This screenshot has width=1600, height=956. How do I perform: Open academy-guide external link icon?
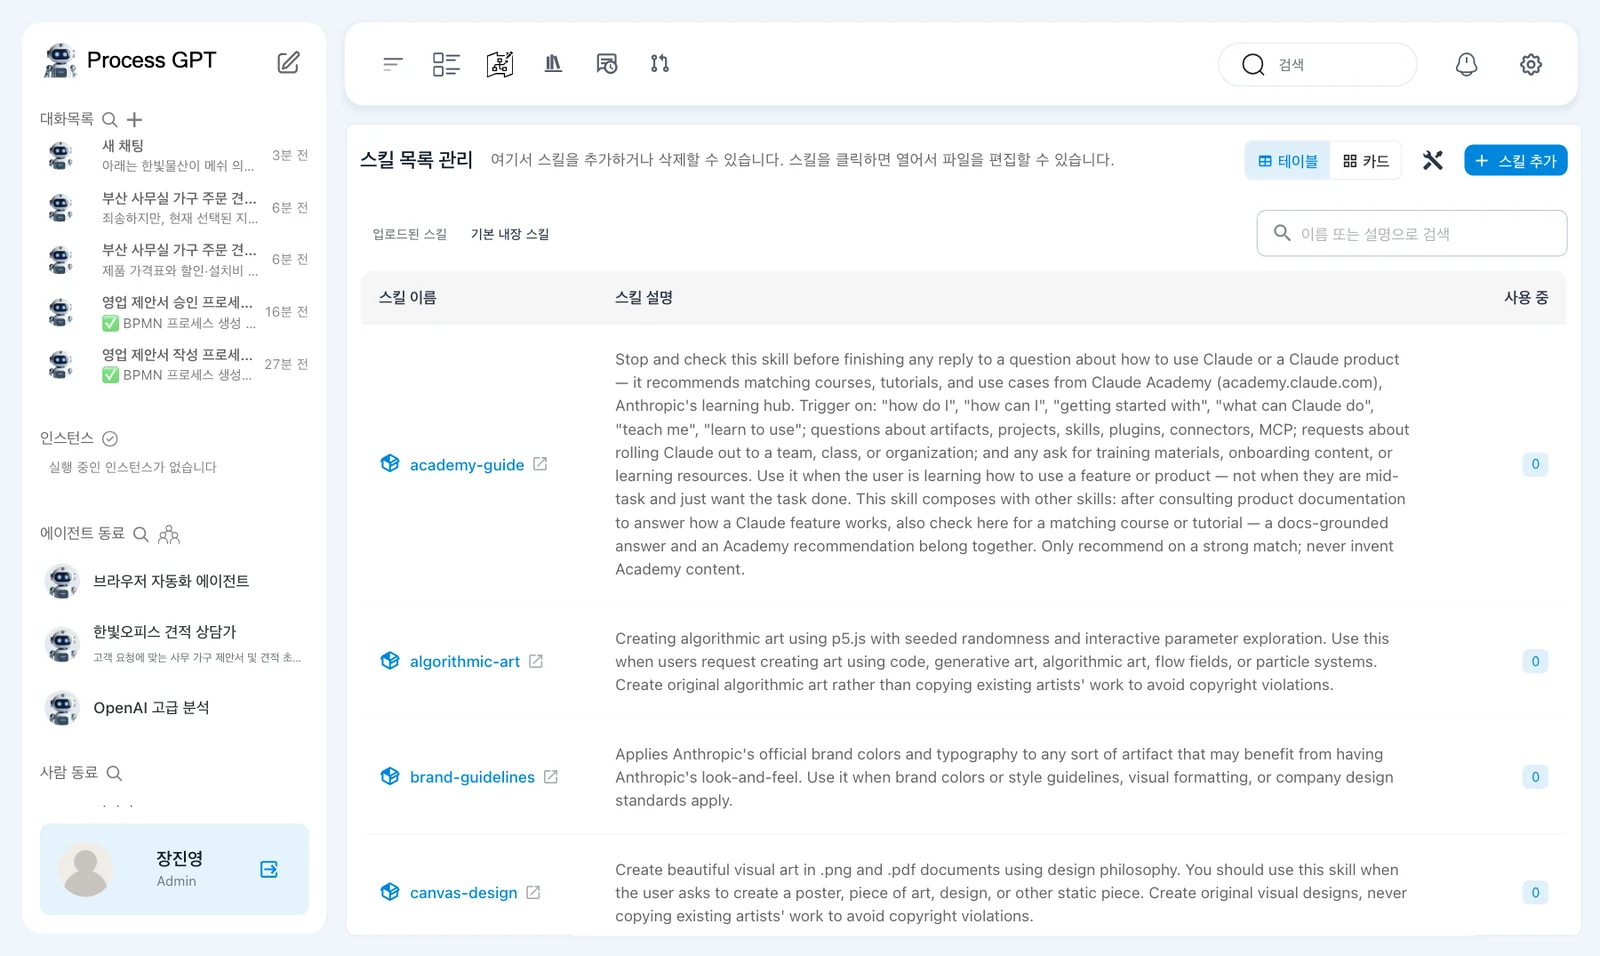click(540, 464)
